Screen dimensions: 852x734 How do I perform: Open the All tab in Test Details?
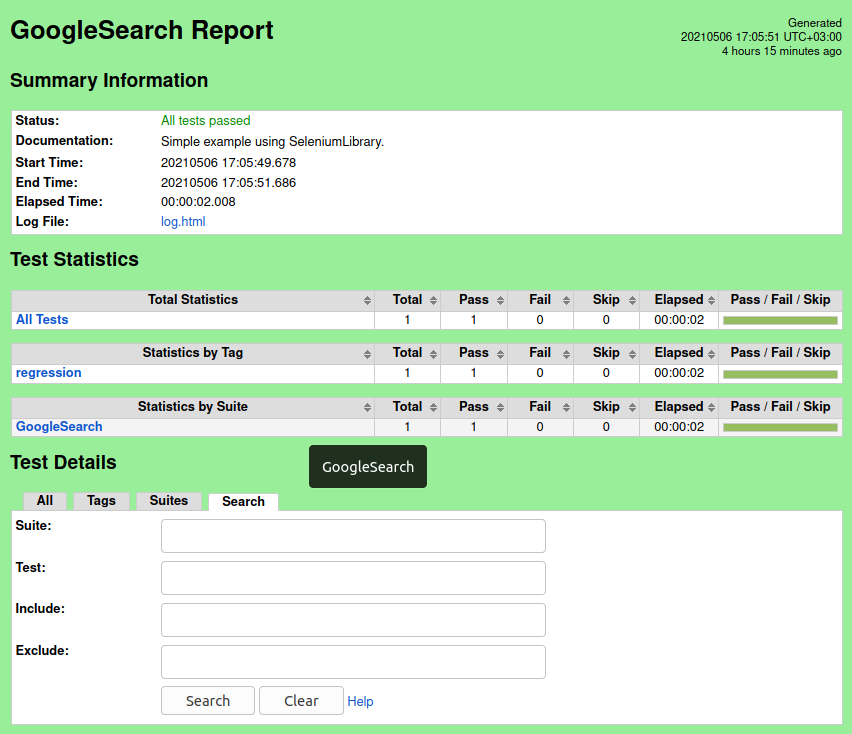(45, 501)
